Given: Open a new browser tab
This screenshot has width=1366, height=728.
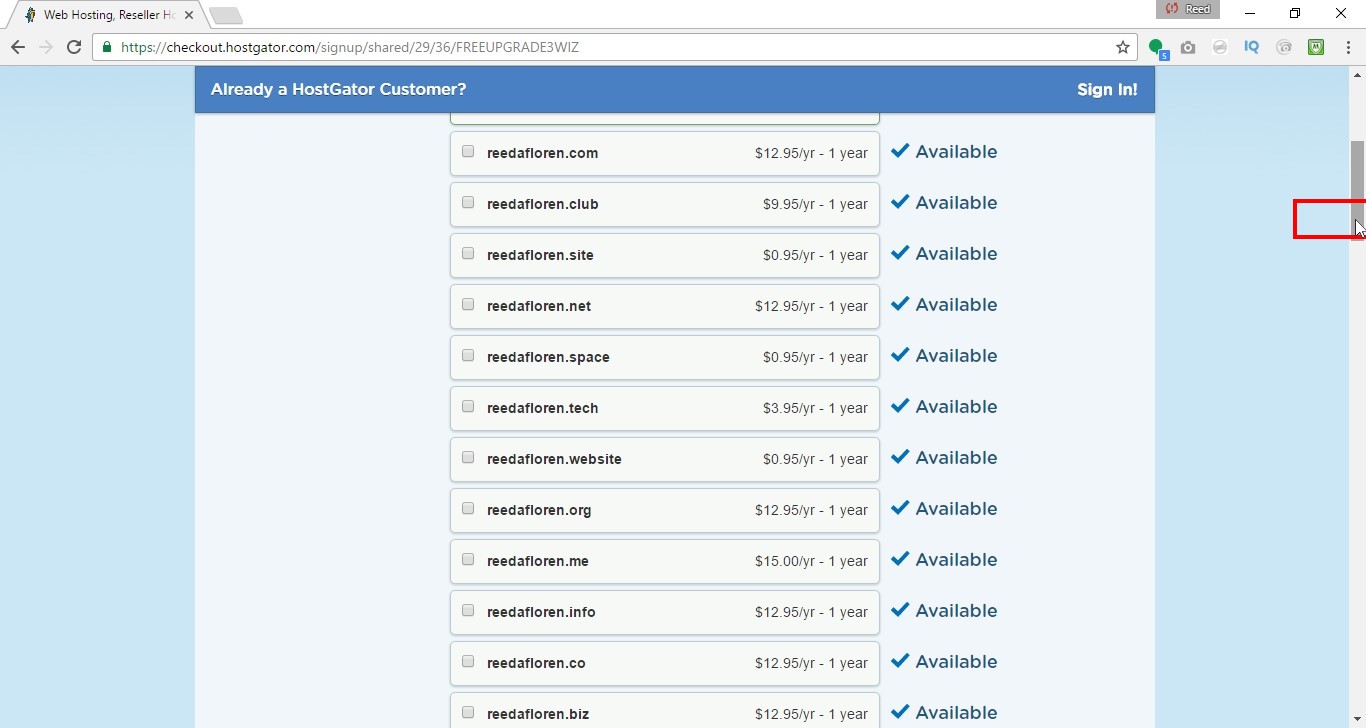Looking at the screenshot, I should click(x=227, y=16).
